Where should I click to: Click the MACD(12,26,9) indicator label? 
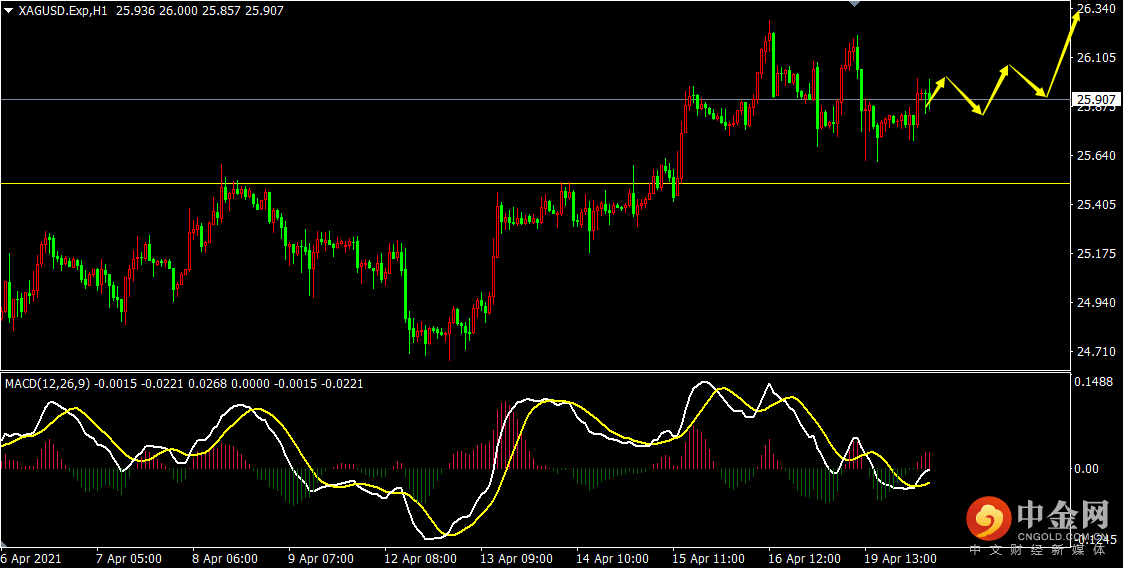click(47, 384)
